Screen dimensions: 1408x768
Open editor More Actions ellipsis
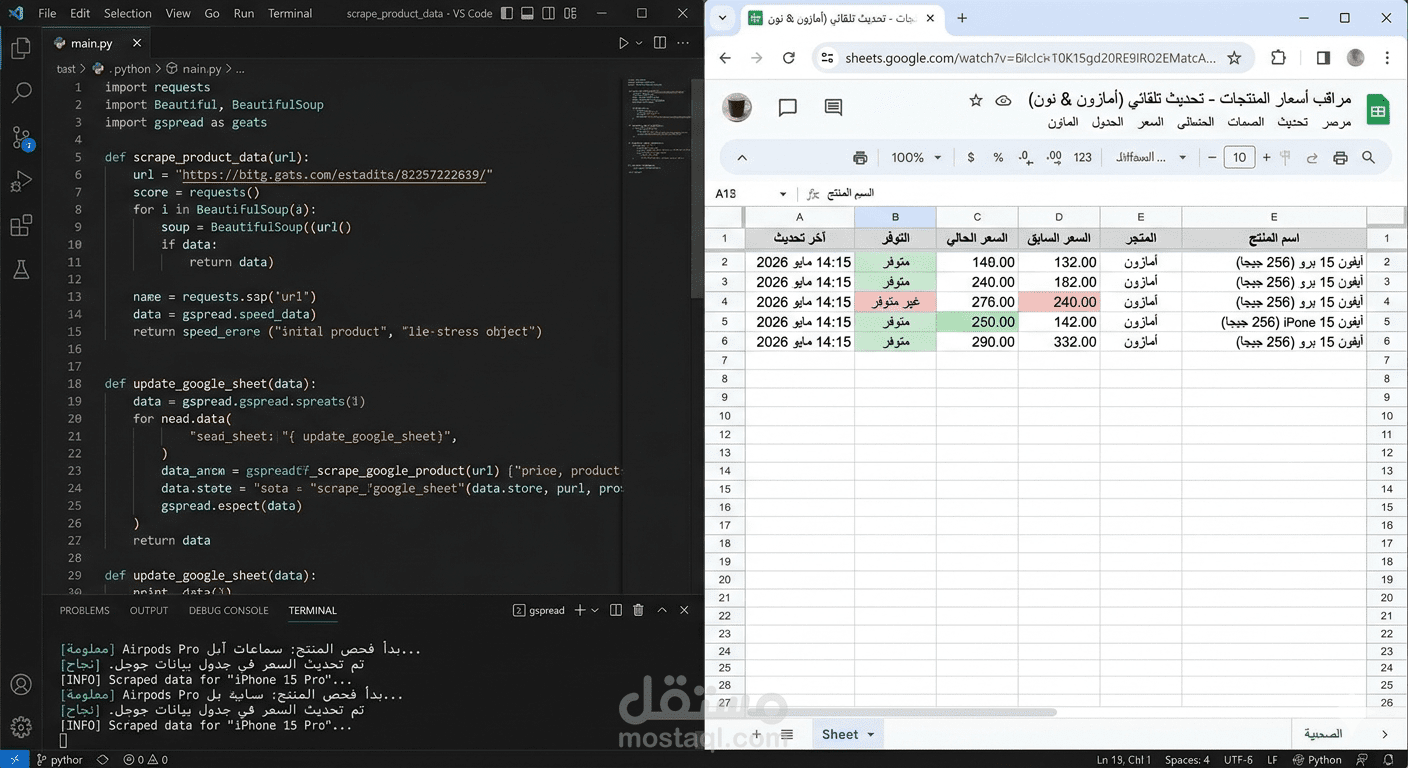684,43
